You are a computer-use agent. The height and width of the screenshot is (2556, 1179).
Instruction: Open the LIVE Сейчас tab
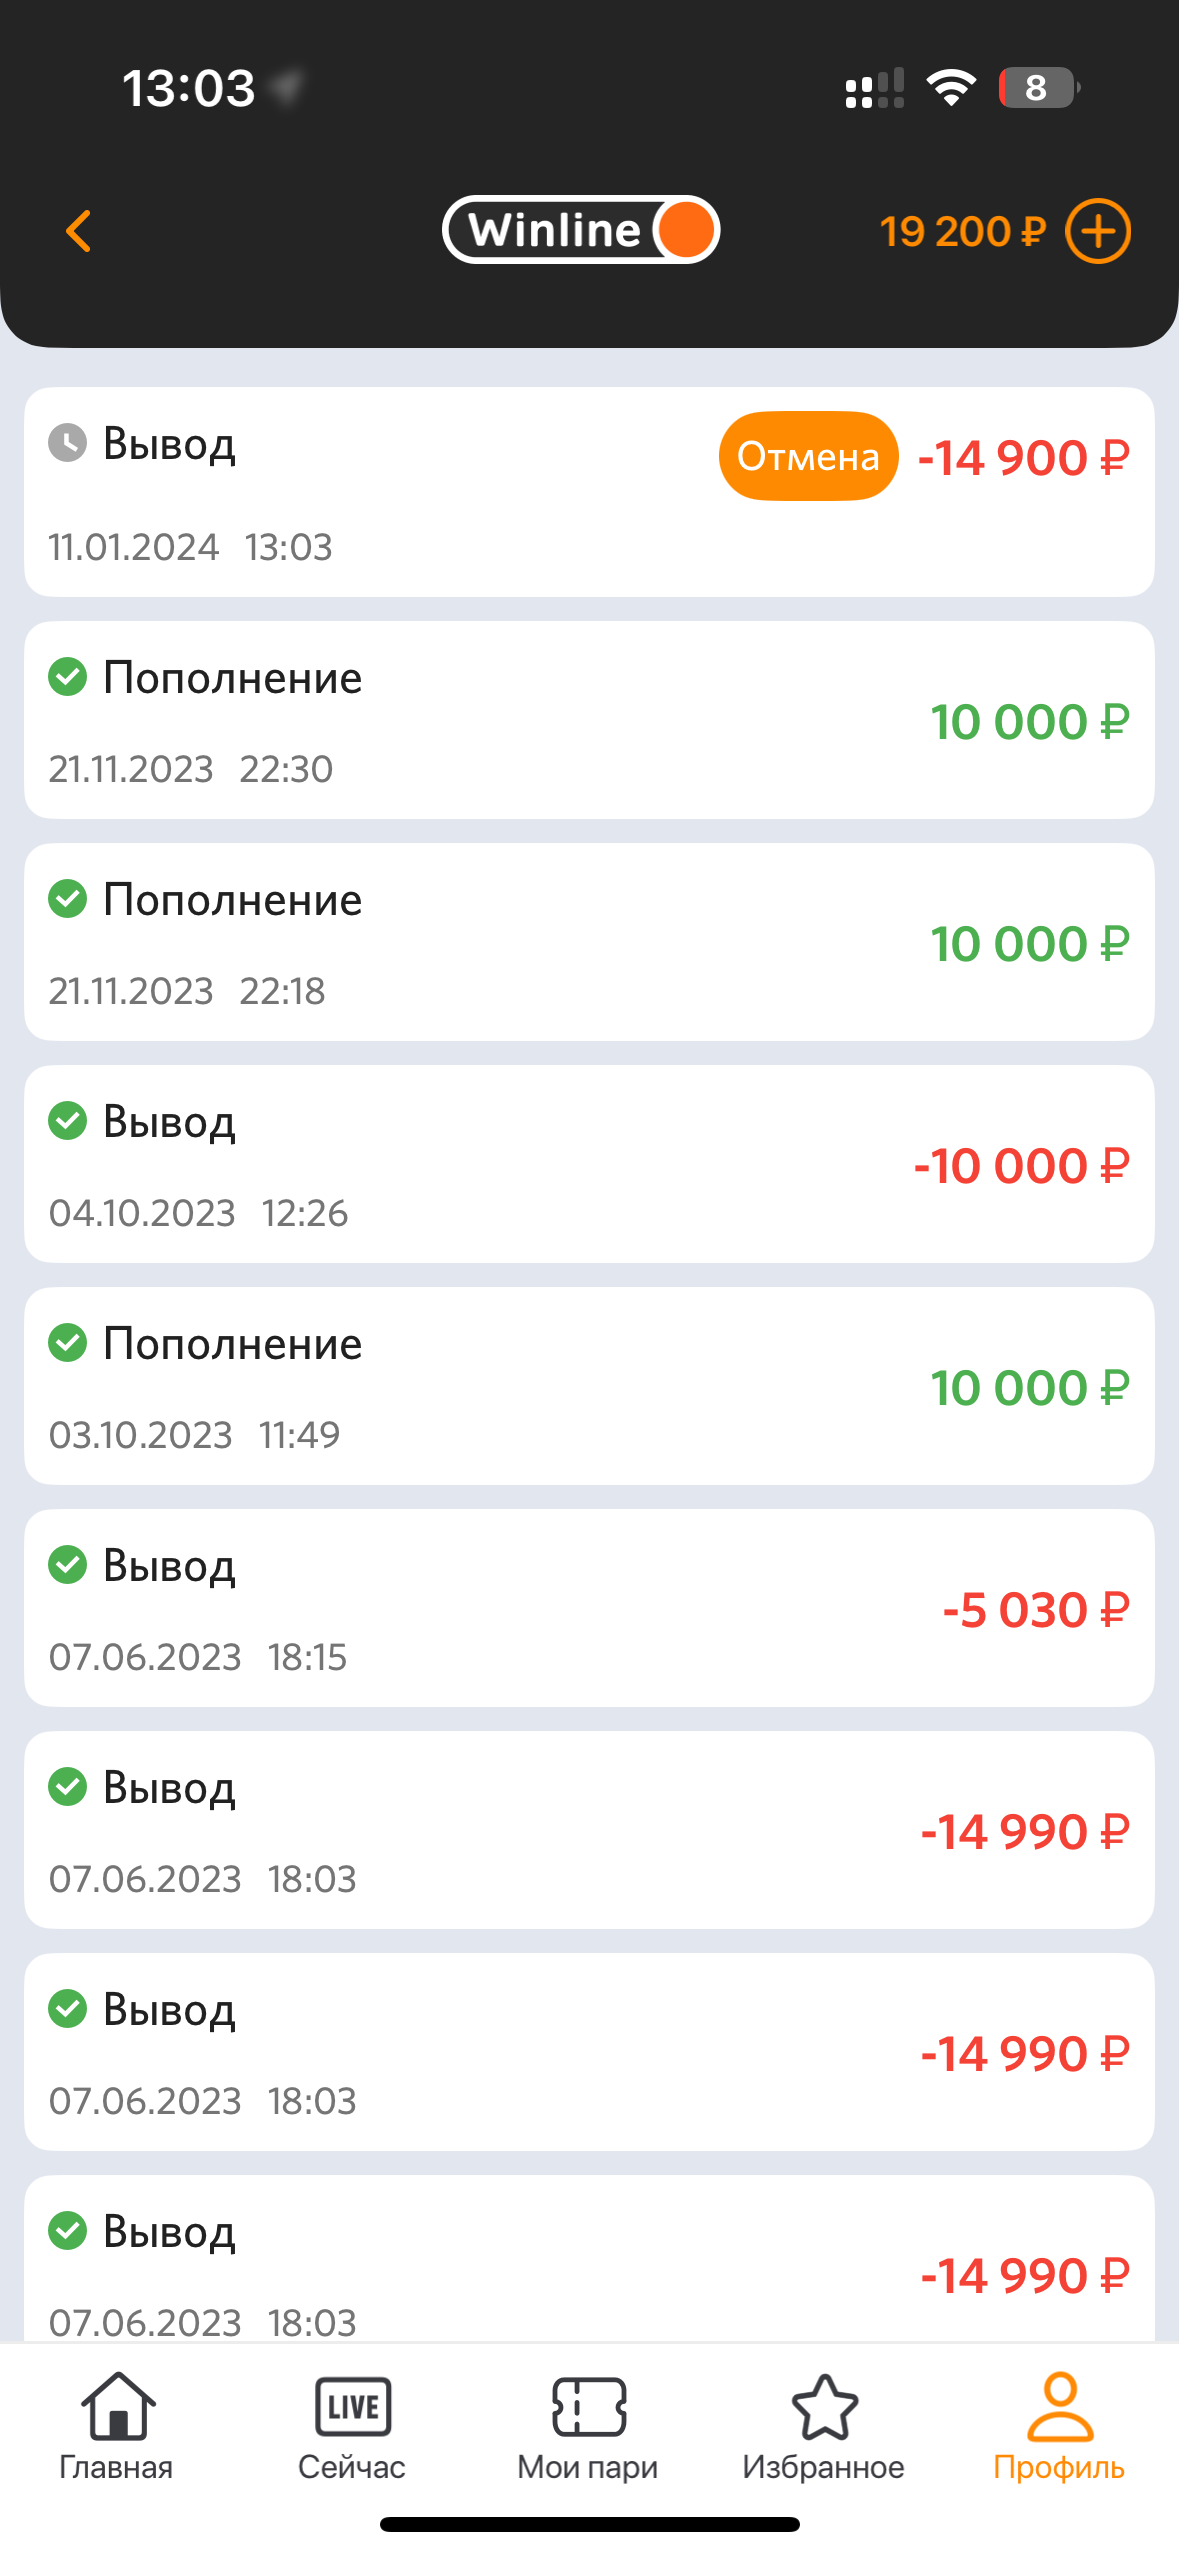(352, 2425)
